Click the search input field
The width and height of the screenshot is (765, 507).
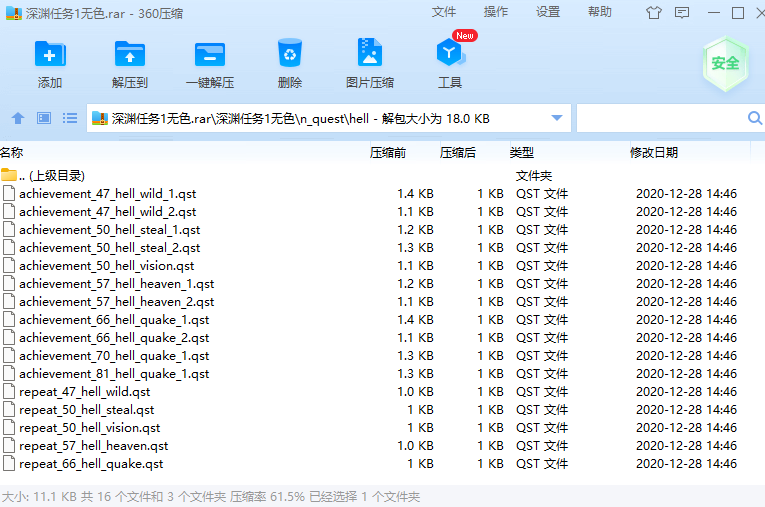pyautogui.click(x=660, y=118)
